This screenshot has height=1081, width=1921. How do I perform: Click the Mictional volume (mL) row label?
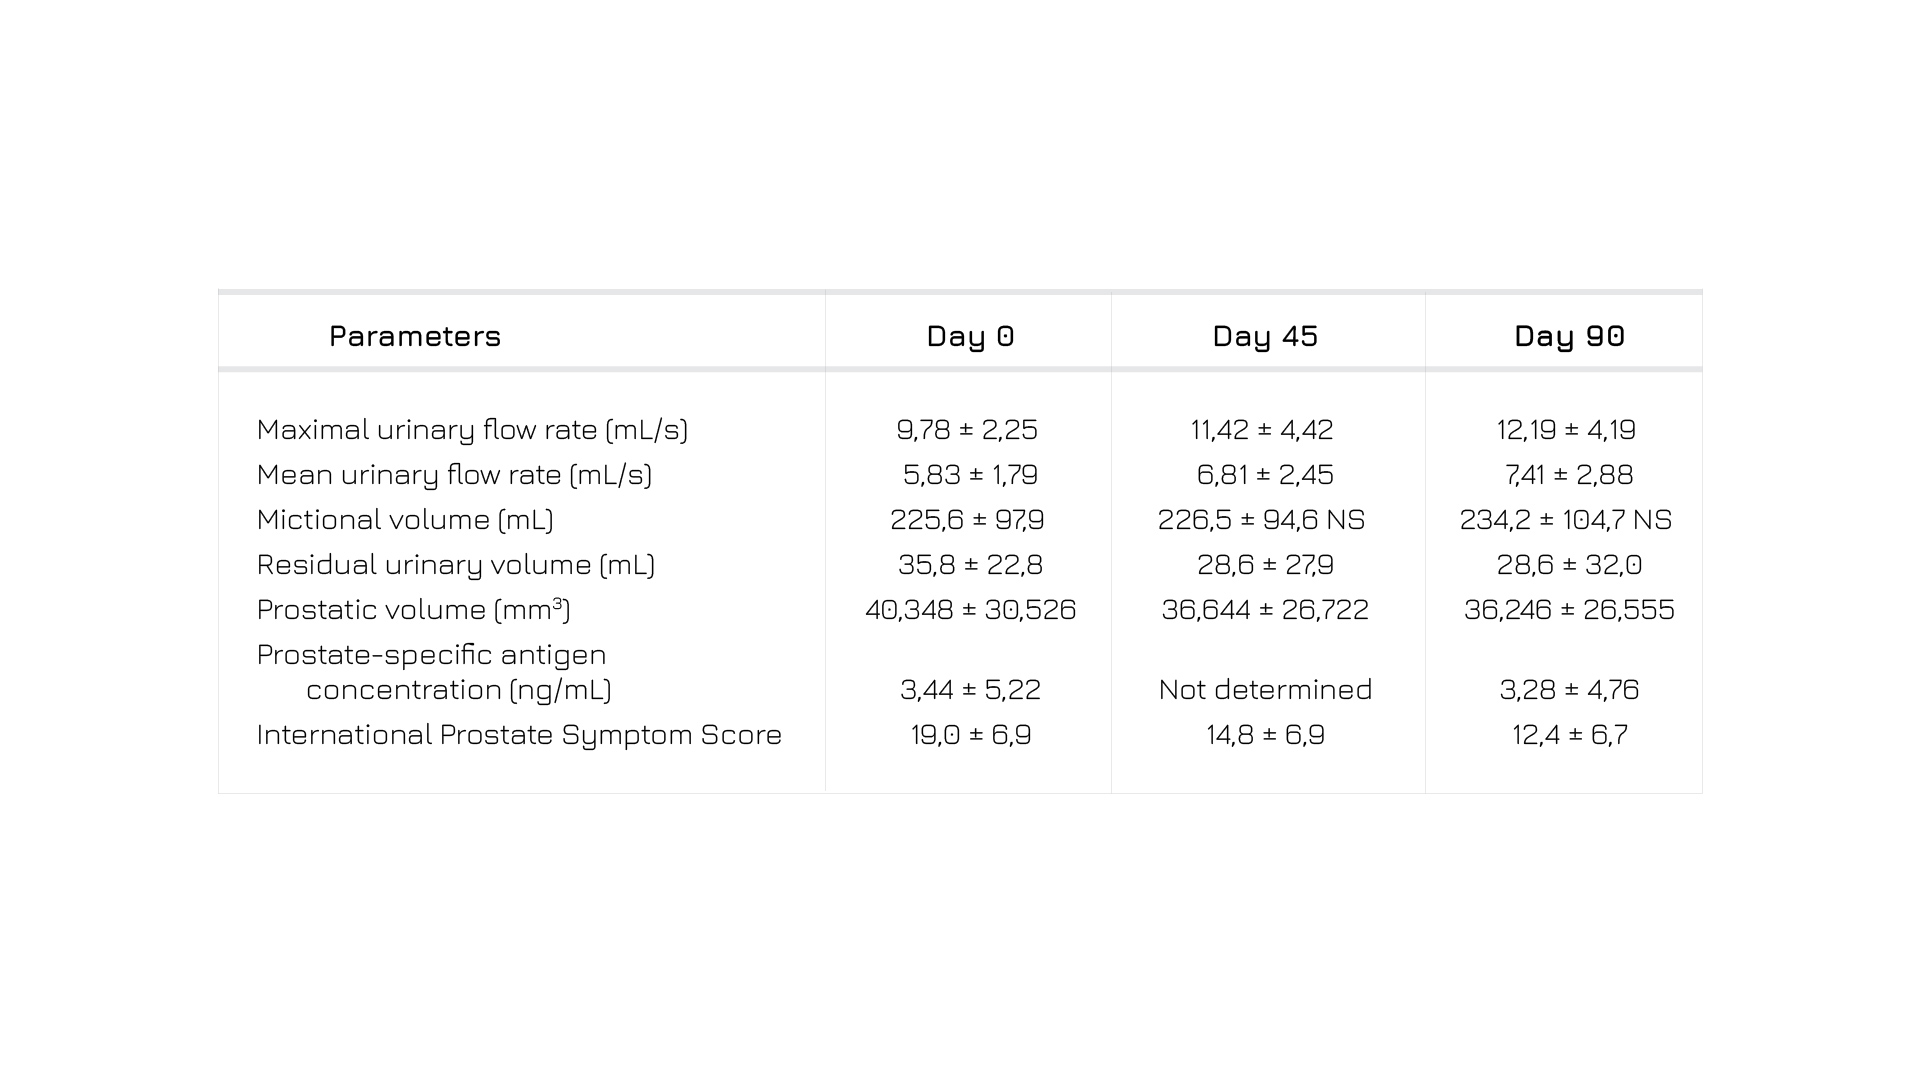coord(405,520)
